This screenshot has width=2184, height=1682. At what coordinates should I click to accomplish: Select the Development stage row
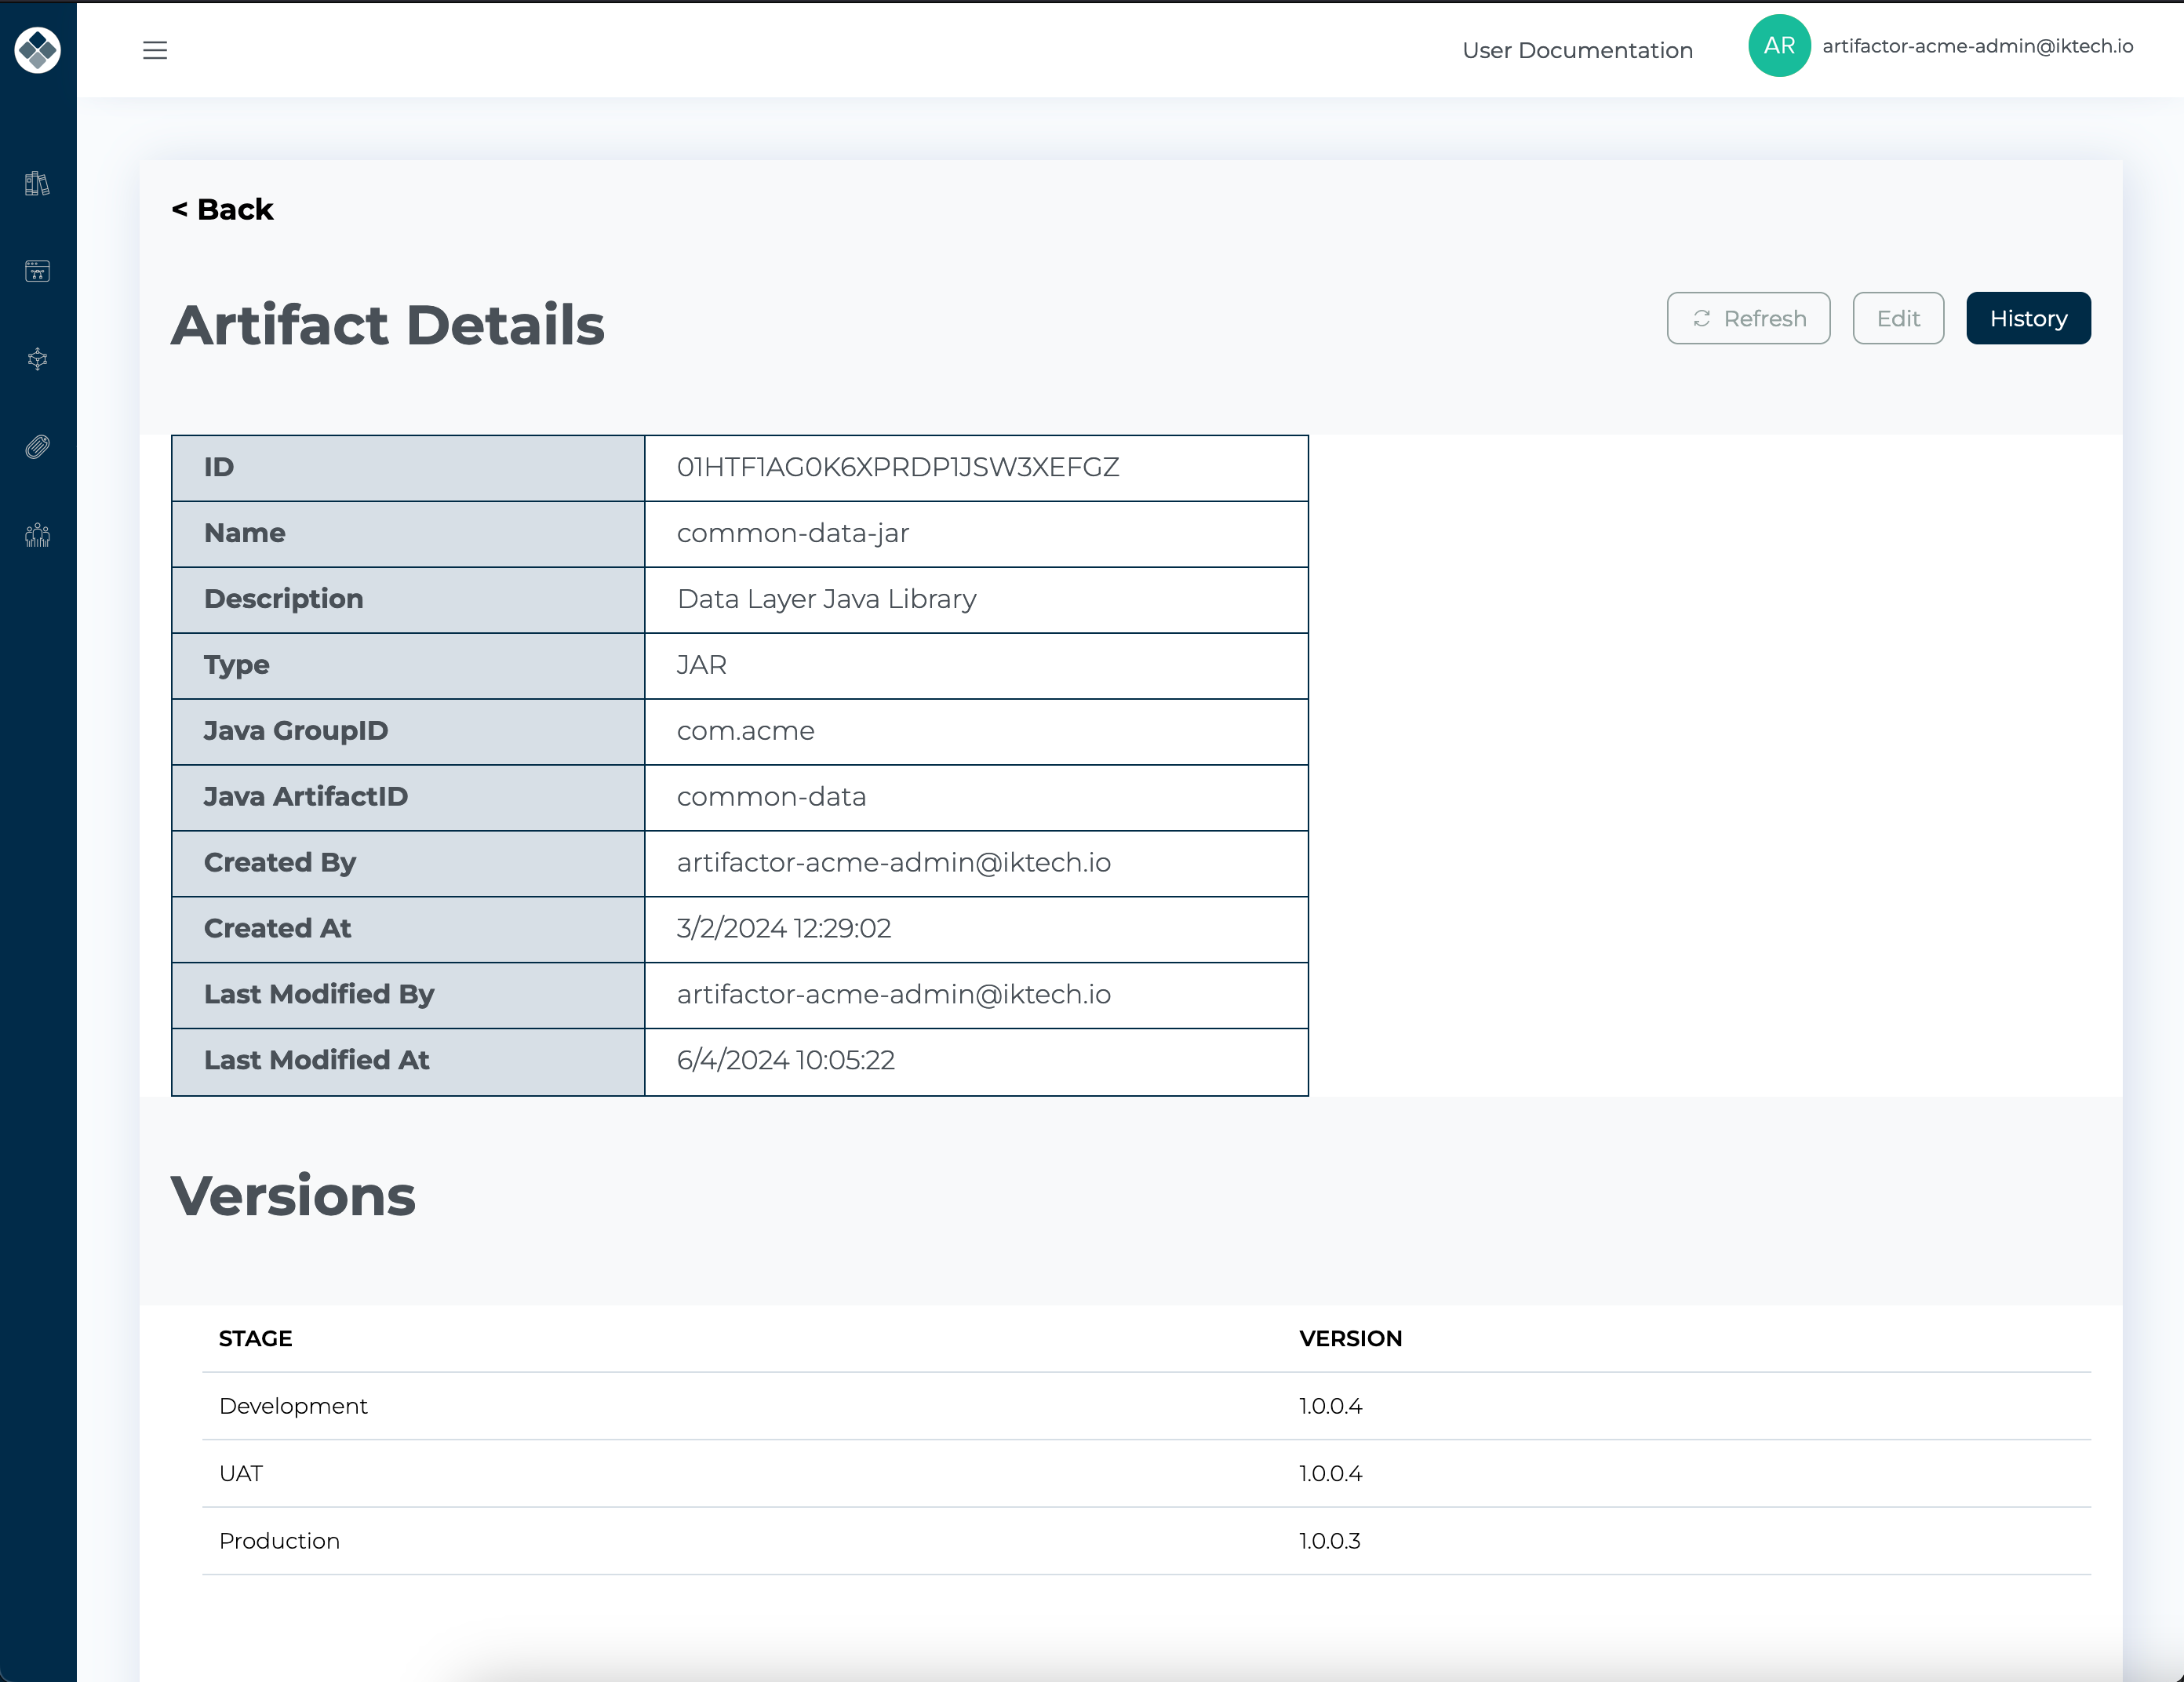293,1405
